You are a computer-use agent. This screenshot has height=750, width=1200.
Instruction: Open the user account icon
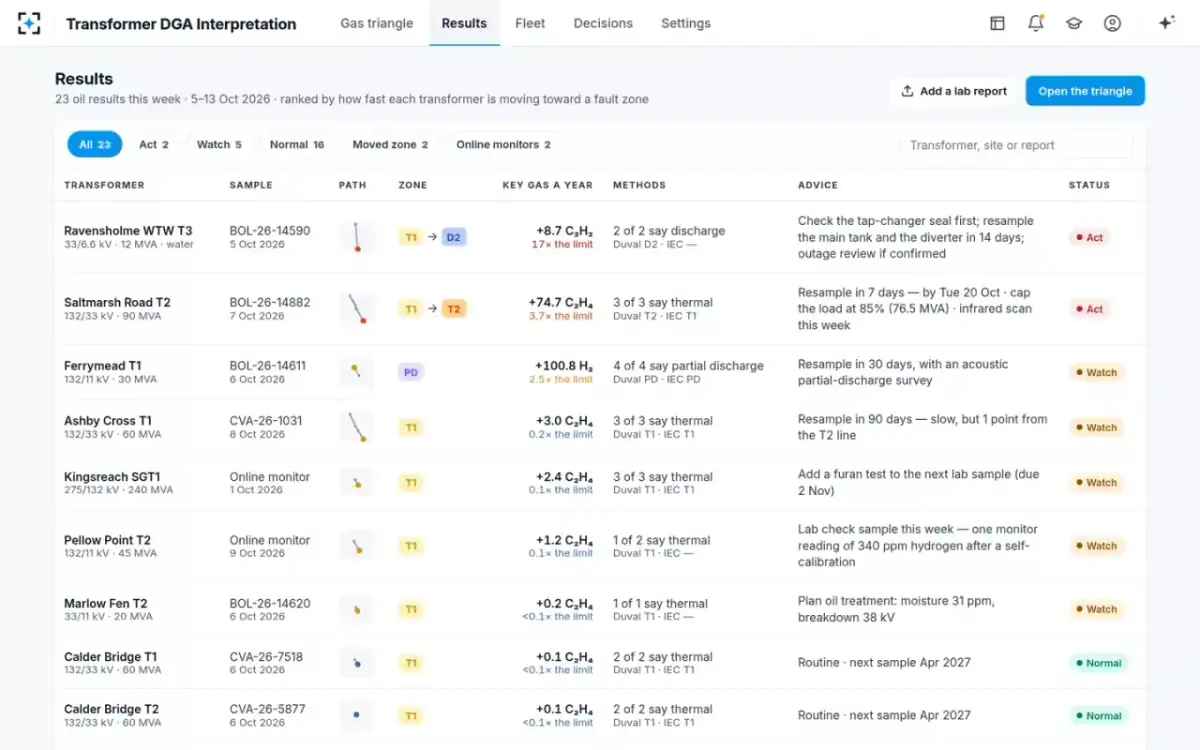click(1112, 23)
